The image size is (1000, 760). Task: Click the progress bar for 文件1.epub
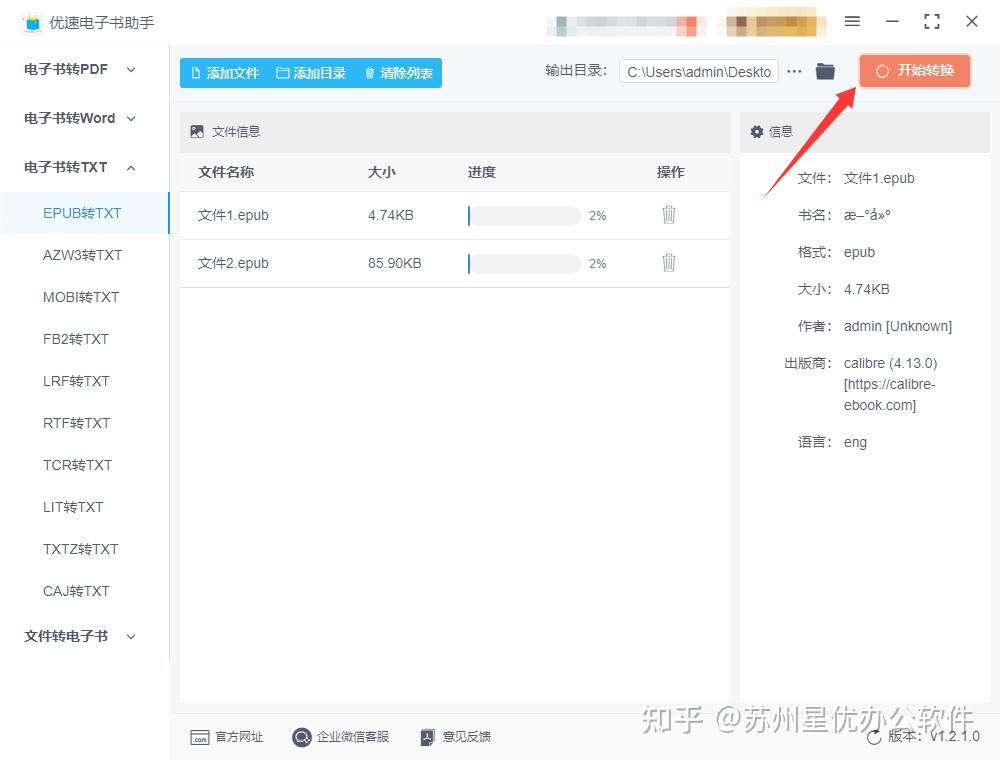point(524,216)
